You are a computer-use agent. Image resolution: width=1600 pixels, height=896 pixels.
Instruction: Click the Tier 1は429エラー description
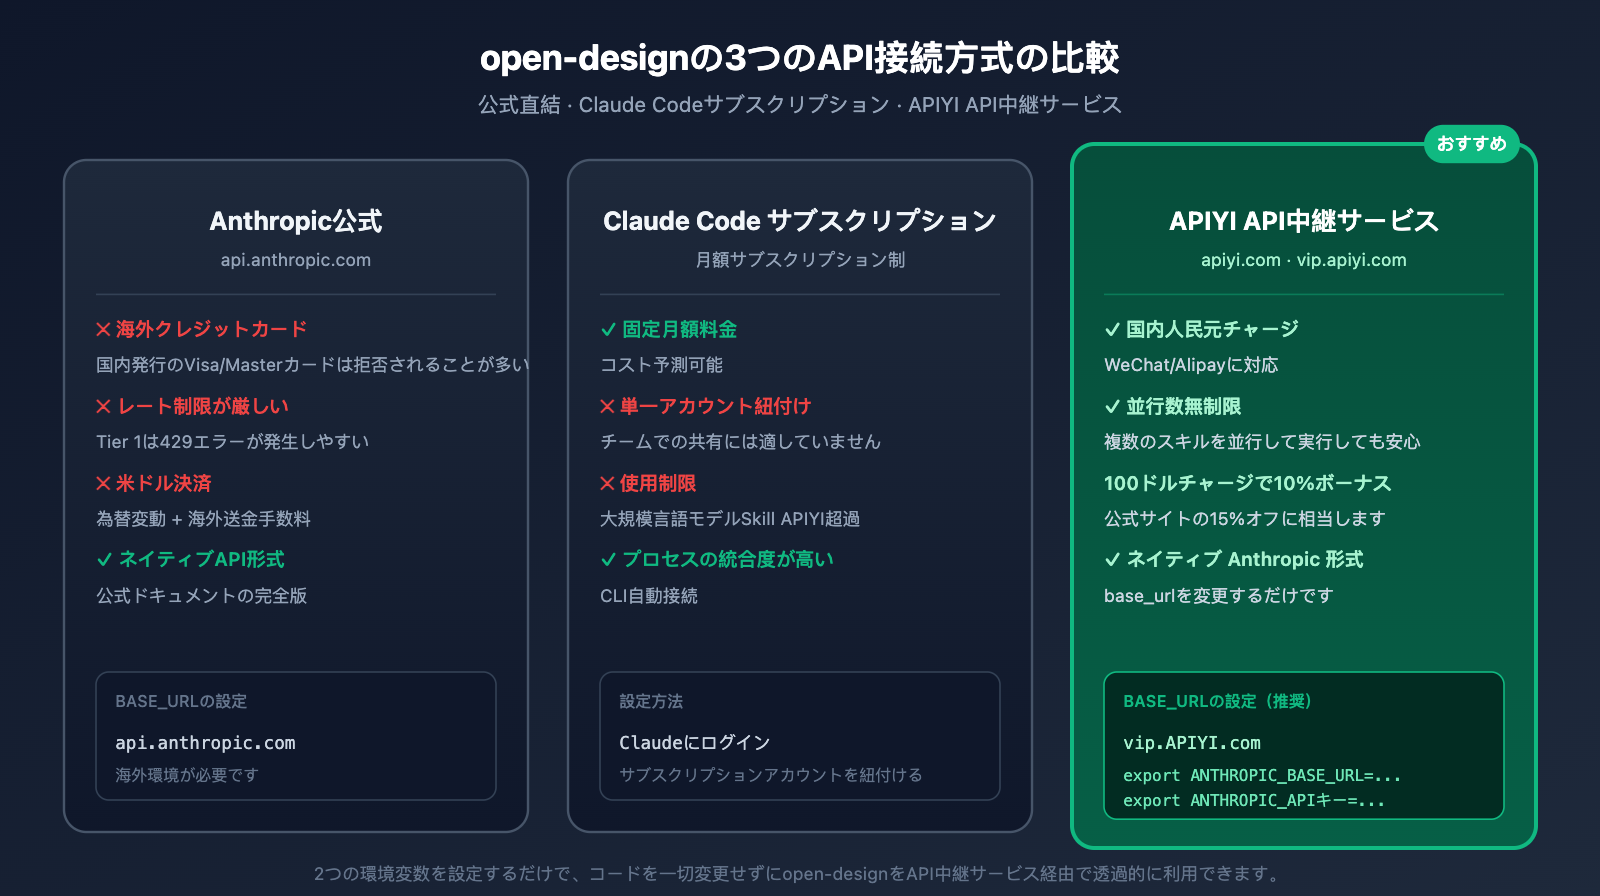[x=233, y=442]
